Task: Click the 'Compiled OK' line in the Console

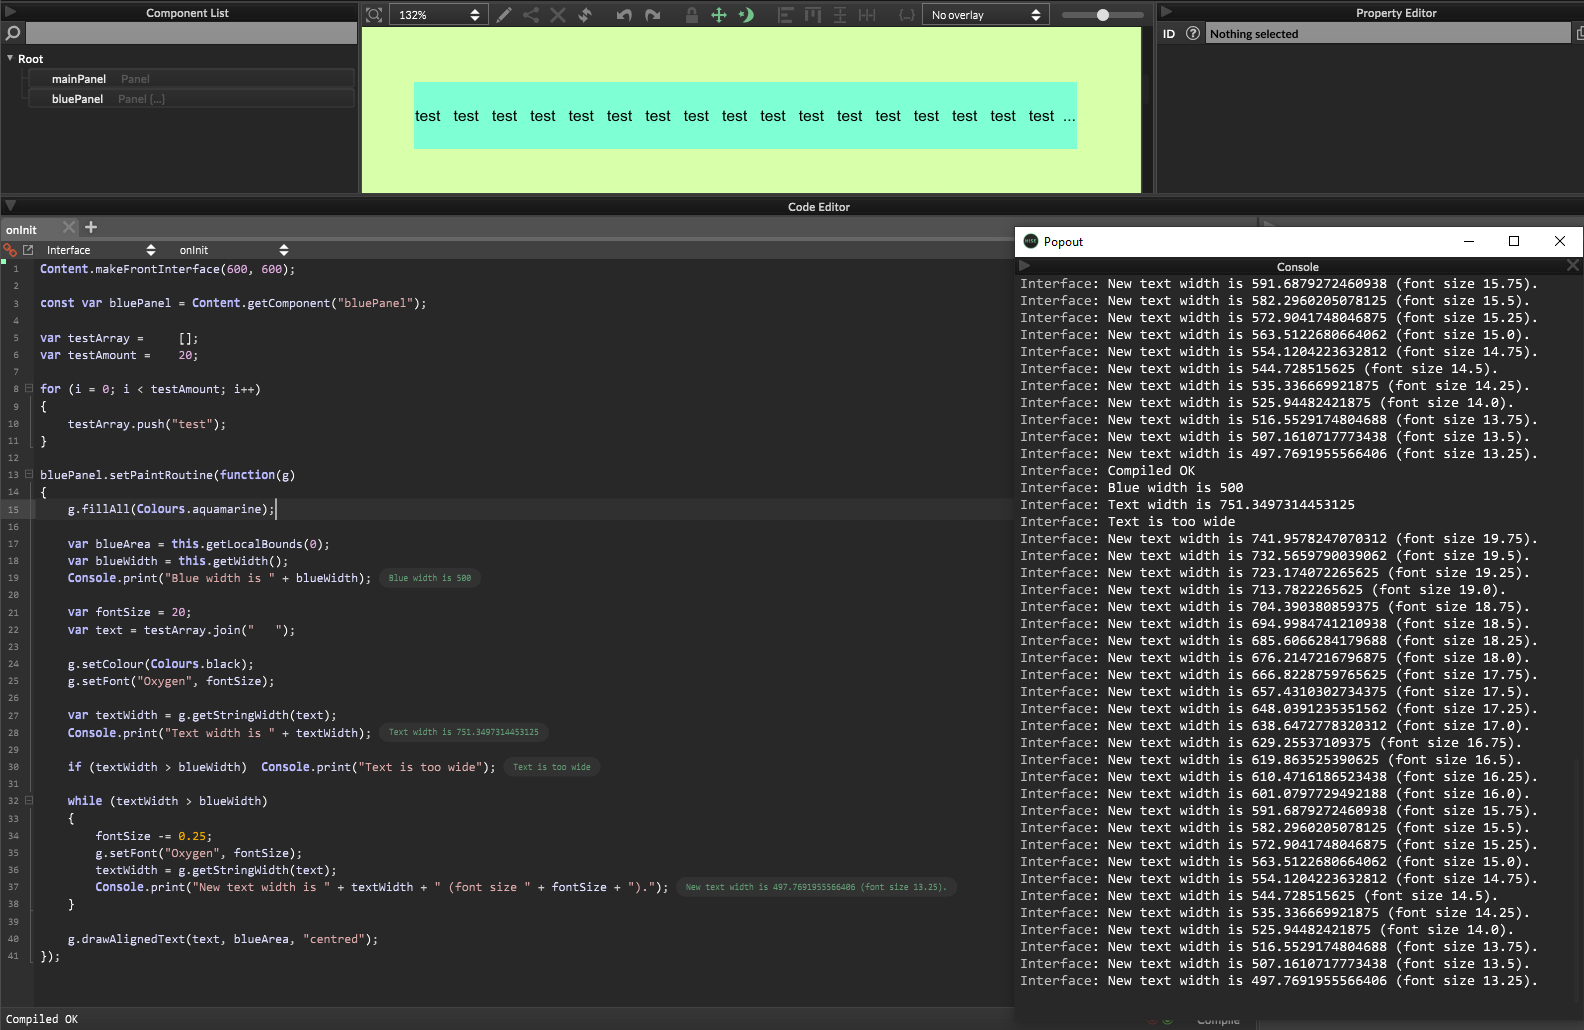Action: pos(1107,471)
